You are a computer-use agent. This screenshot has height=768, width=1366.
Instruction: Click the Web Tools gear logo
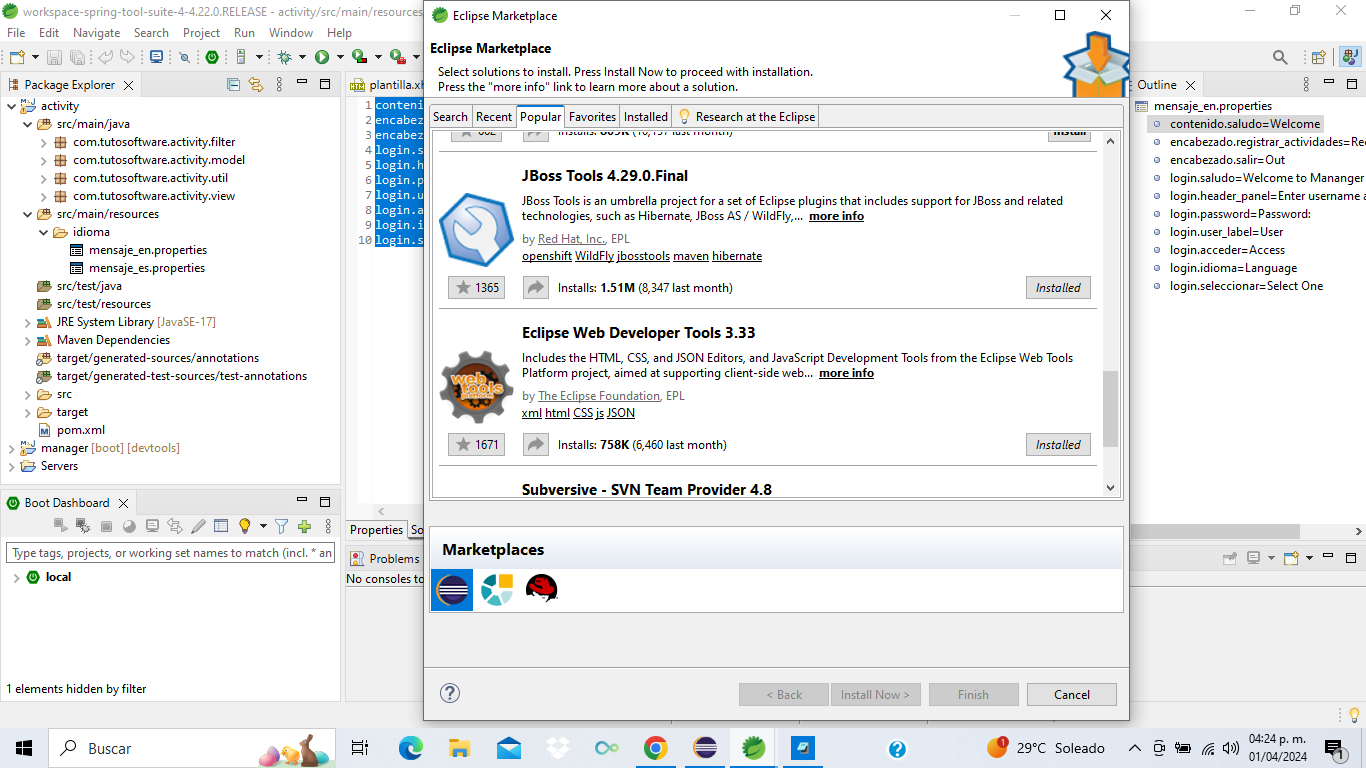tap(477, 387)
